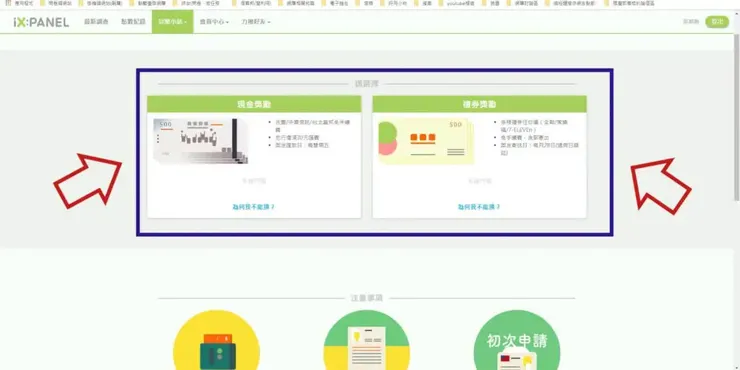This screenshot has height=370, width=740.
Task: Open the iX:PANEL logo home link
Action: (x=41, y=22)
